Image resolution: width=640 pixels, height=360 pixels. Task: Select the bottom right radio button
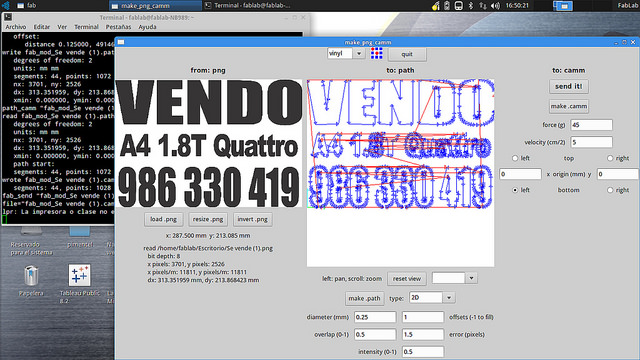610,190
